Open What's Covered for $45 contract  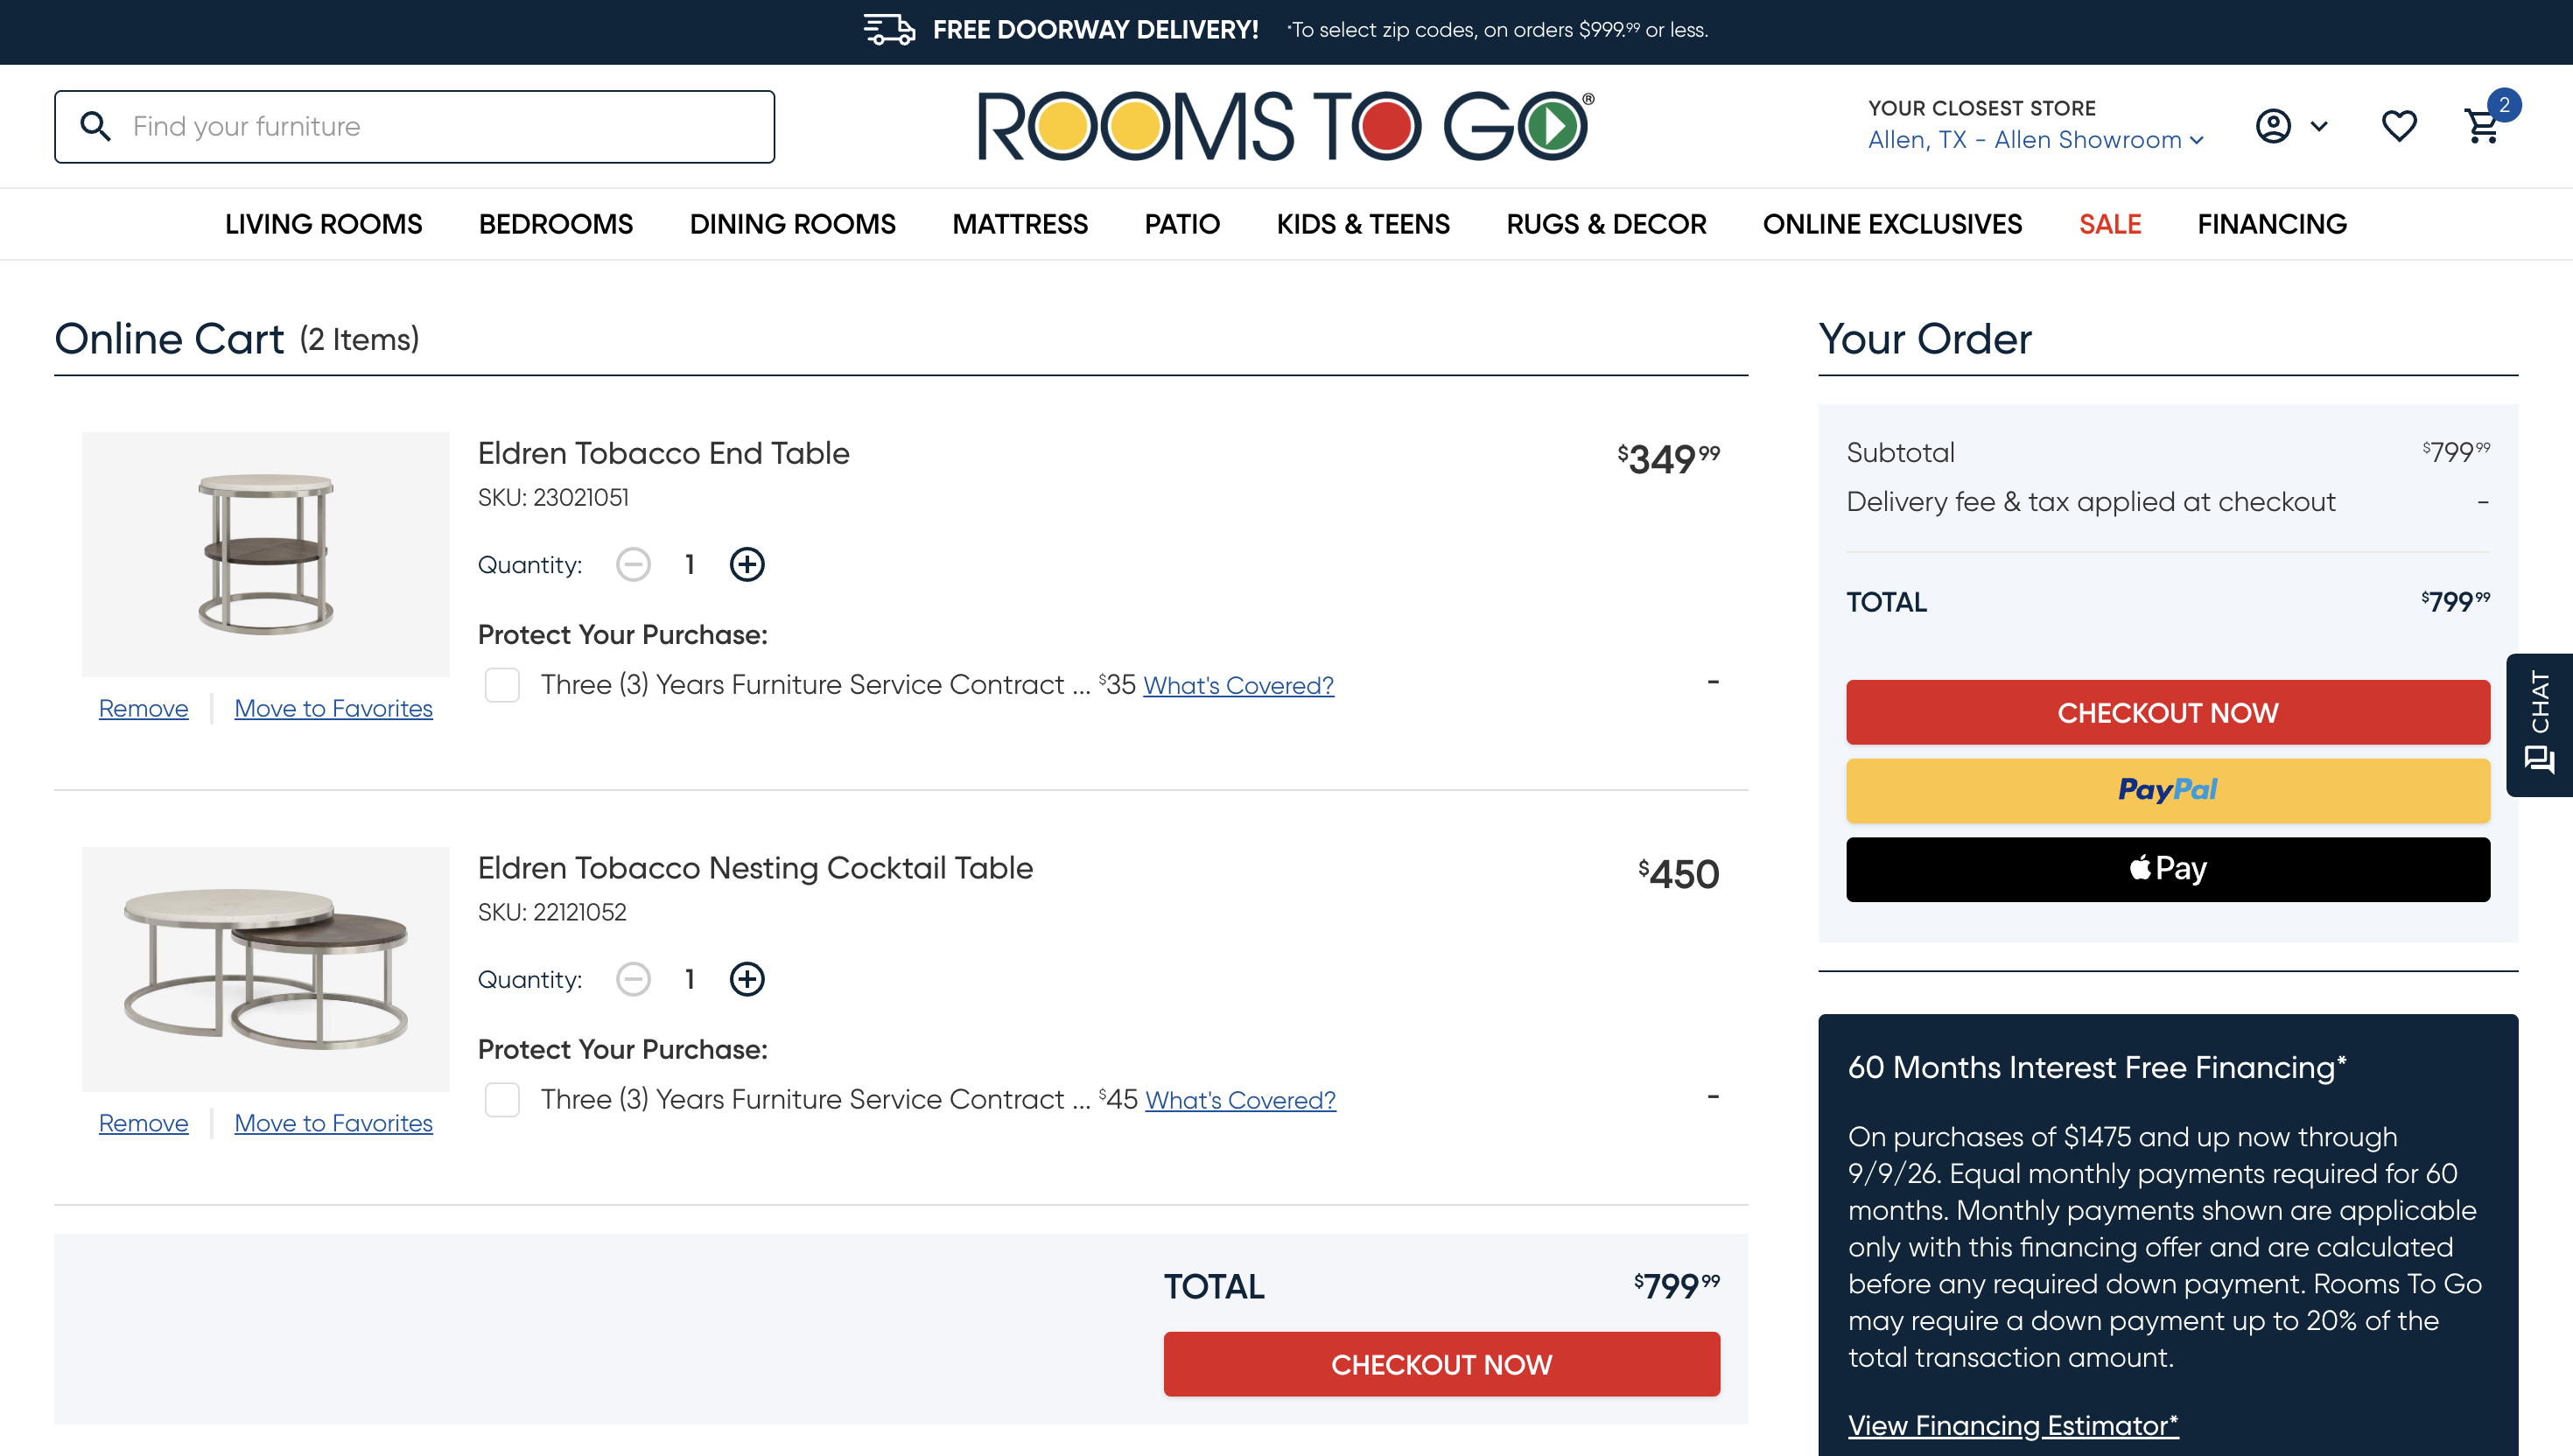click(x=1240, y=1100)
